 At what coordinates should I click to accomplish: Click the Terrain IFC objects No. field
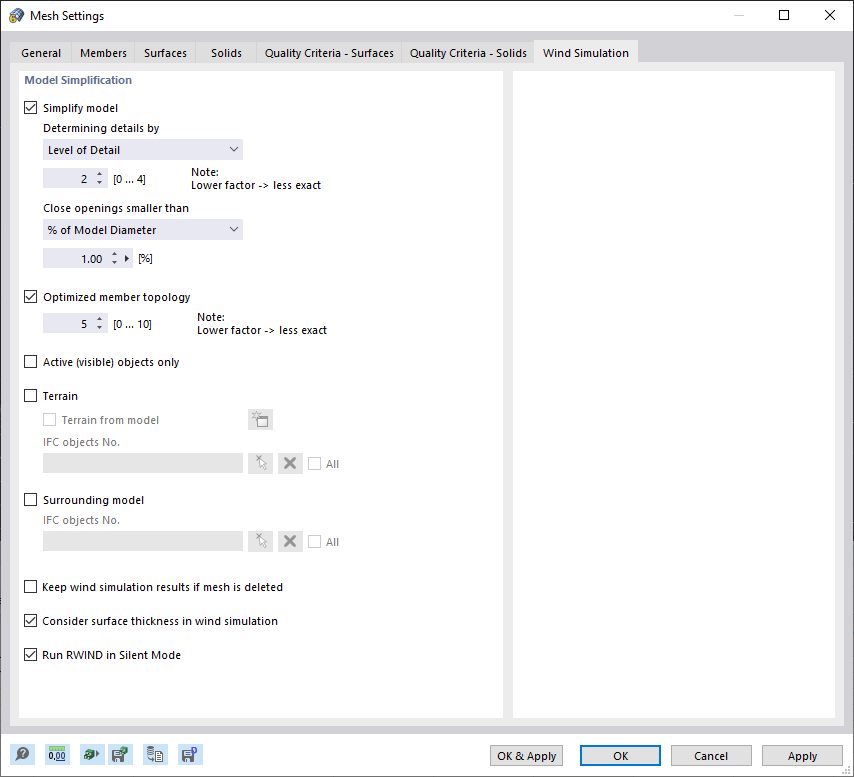pos(143,463)
